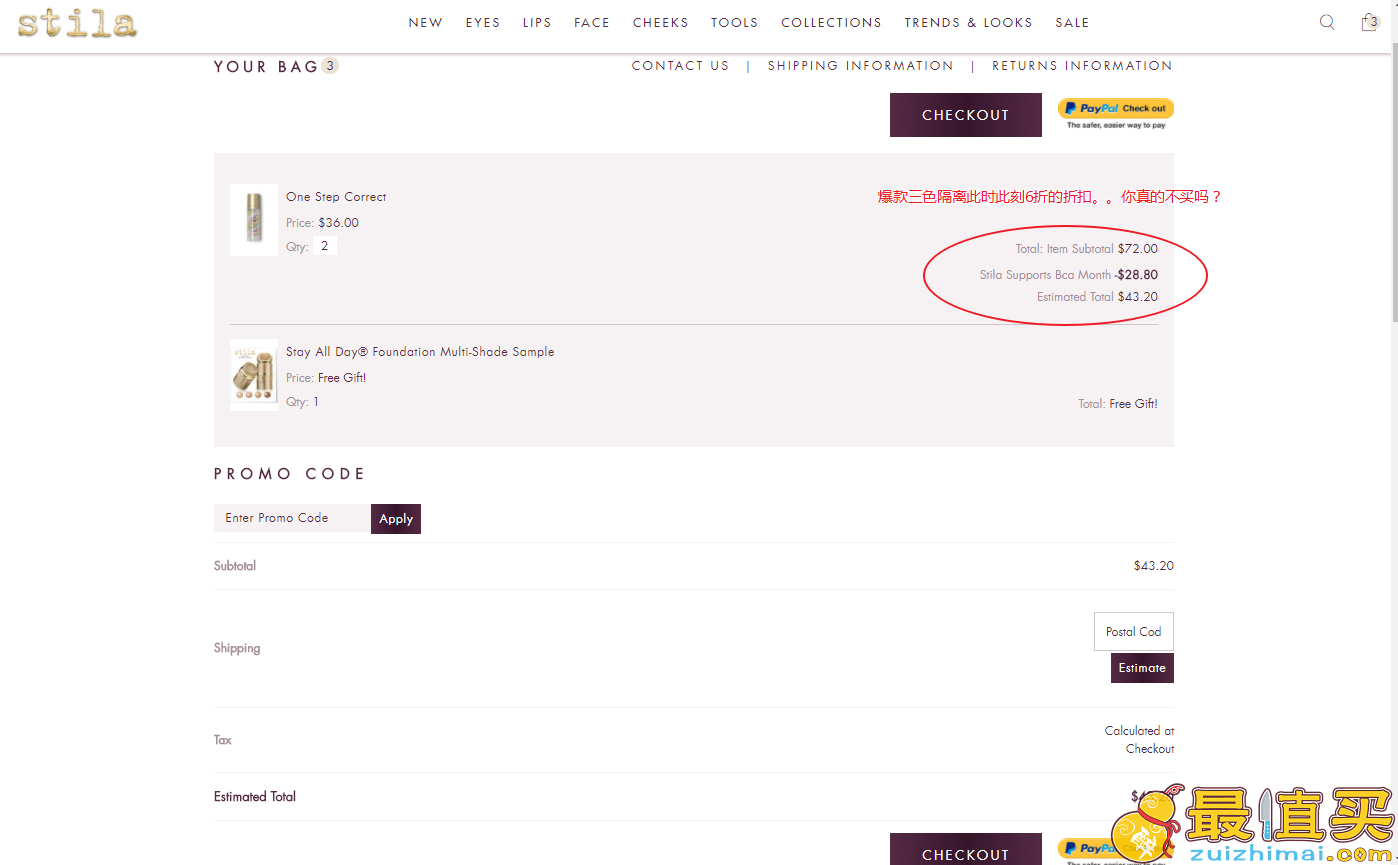This screenshot has height=865, width=1398.
Task: Click the Item Subtotal $72.00 text
Action: [1087, 249]
